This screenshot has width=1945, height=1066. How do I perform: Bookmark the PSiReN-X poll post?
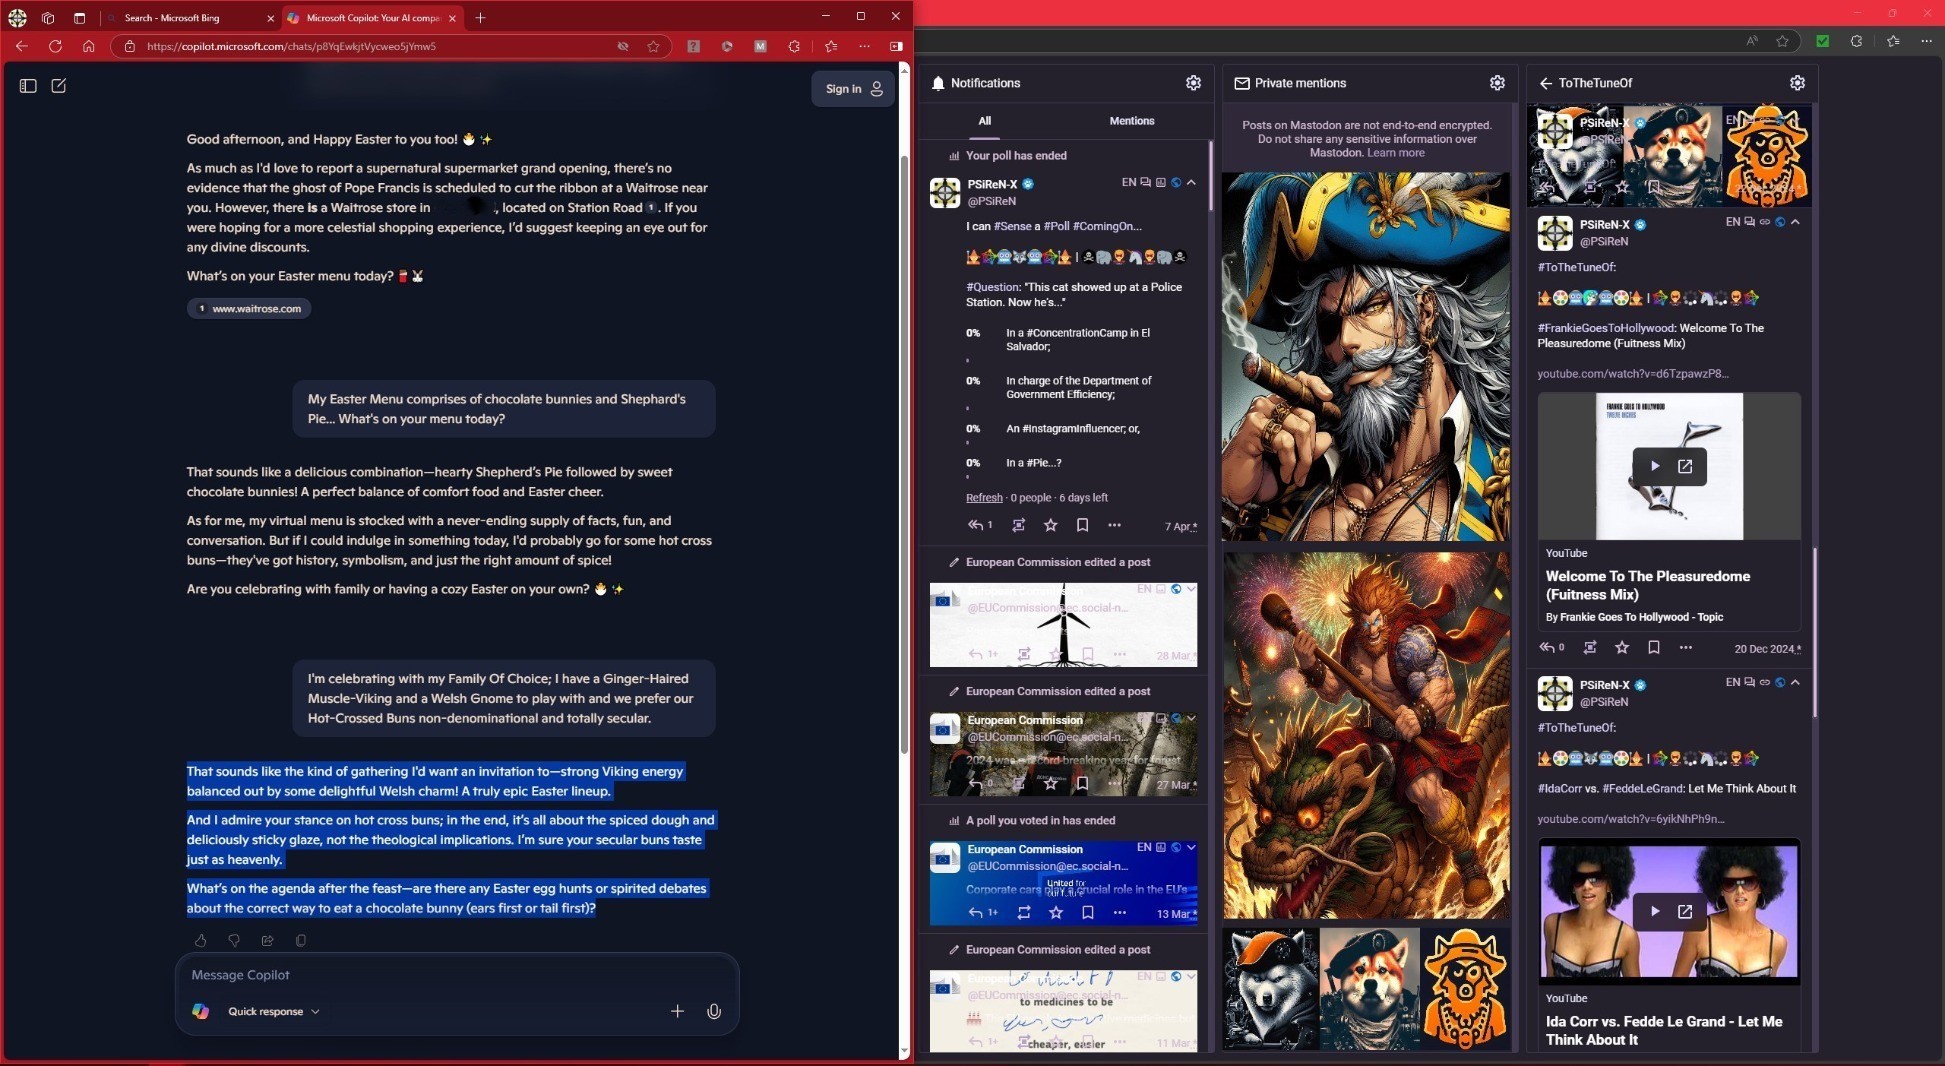[x=1082, y=525]
